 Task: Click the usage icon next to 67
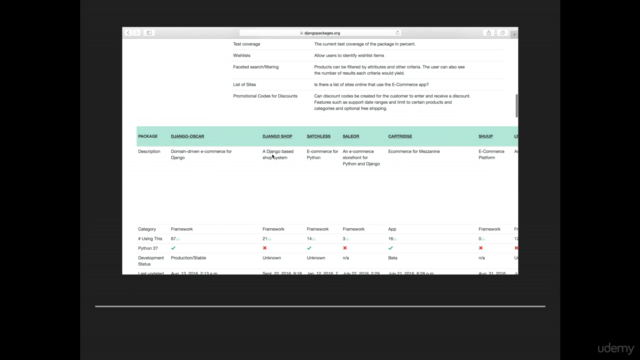click(x=178, y=239)
